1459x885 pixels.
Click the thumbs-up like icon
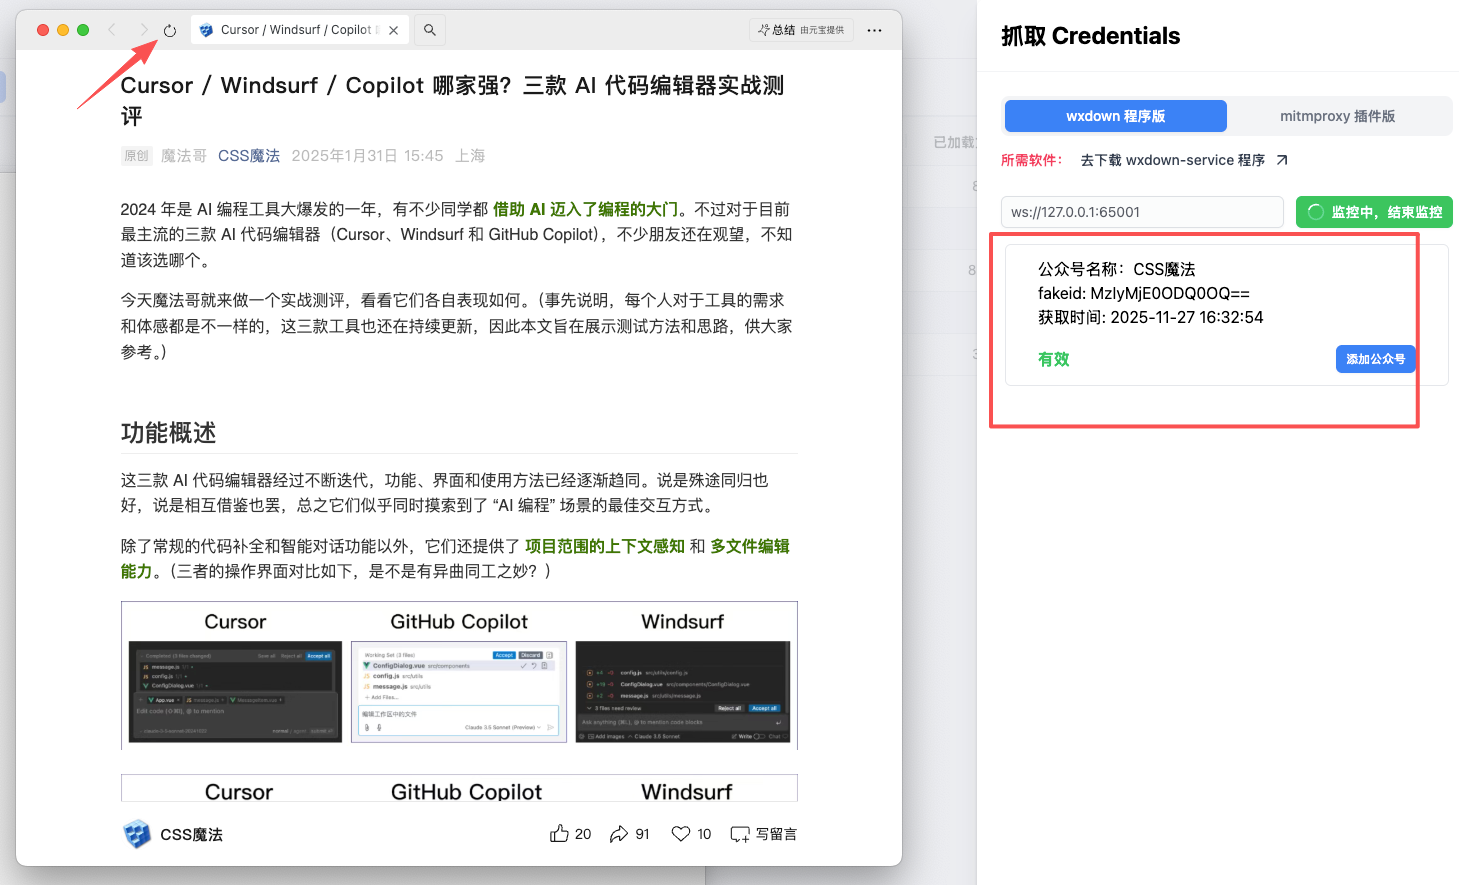(559, 834)
